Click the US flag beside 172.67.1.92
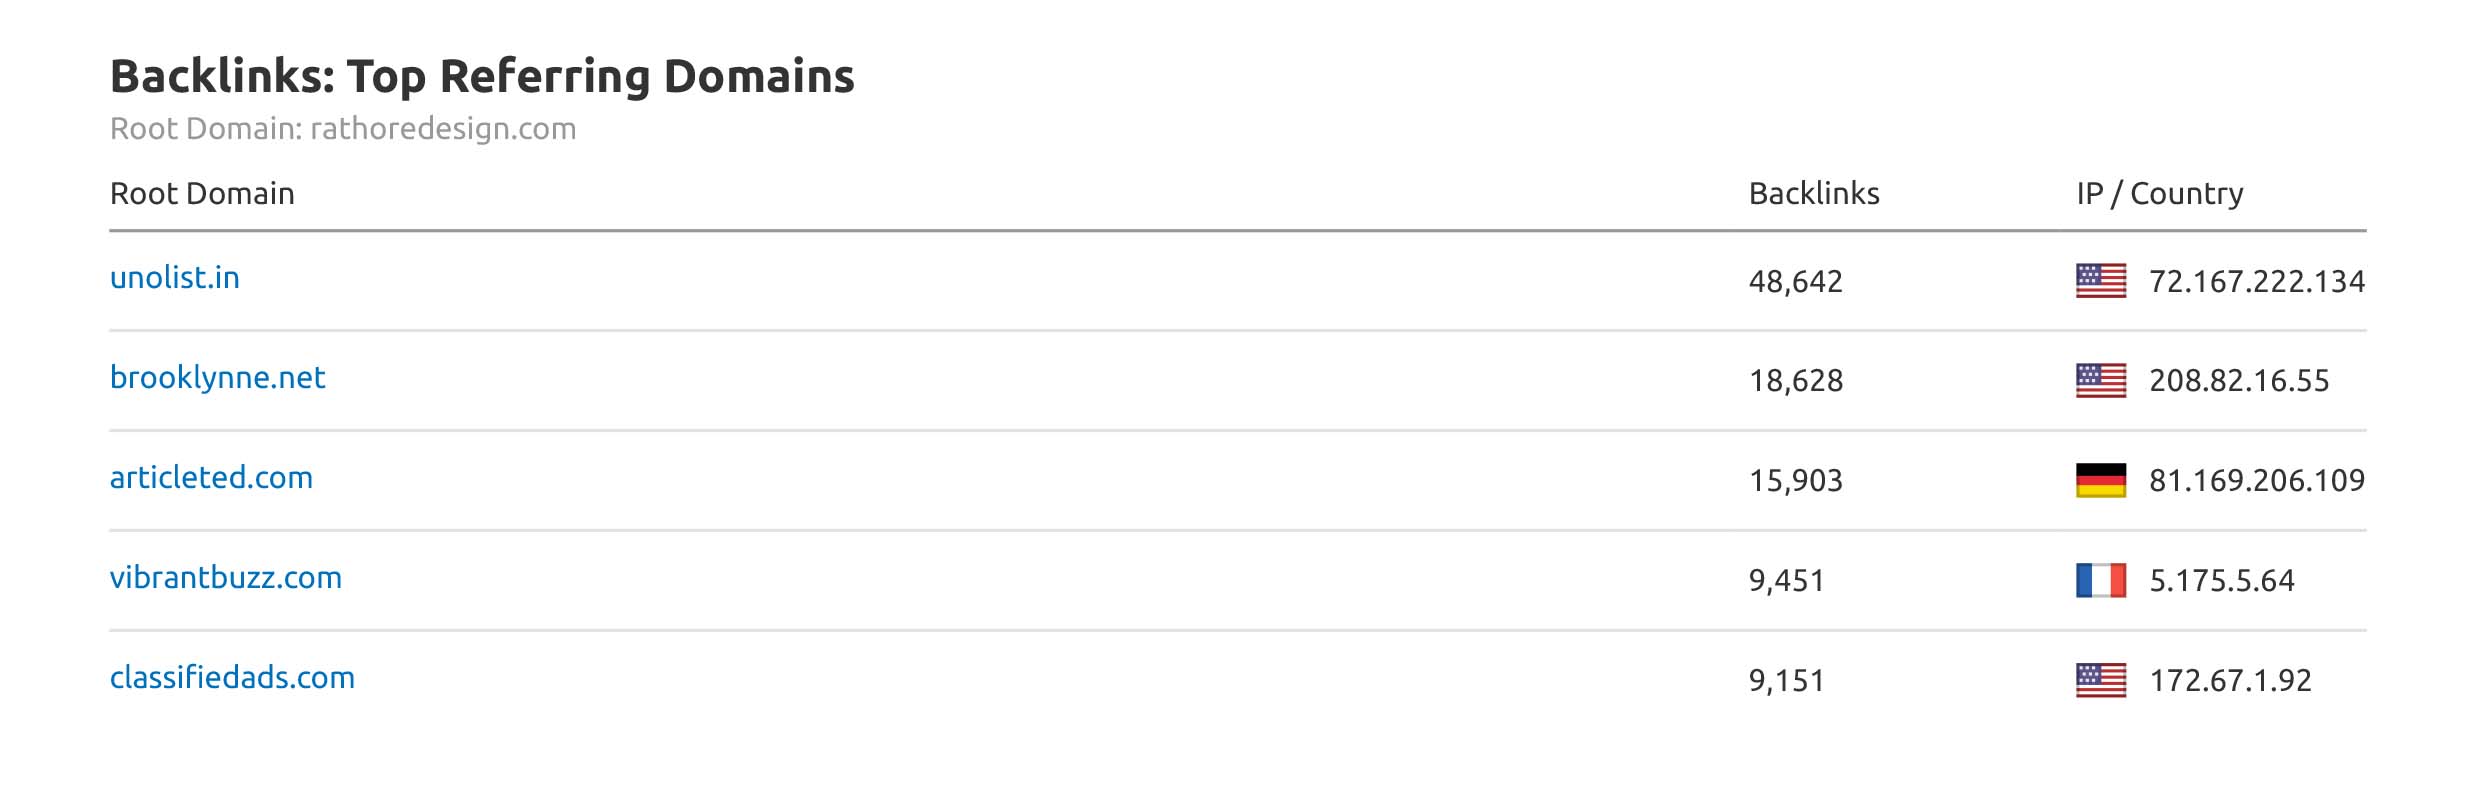2479x786 pixels. 2100,681
